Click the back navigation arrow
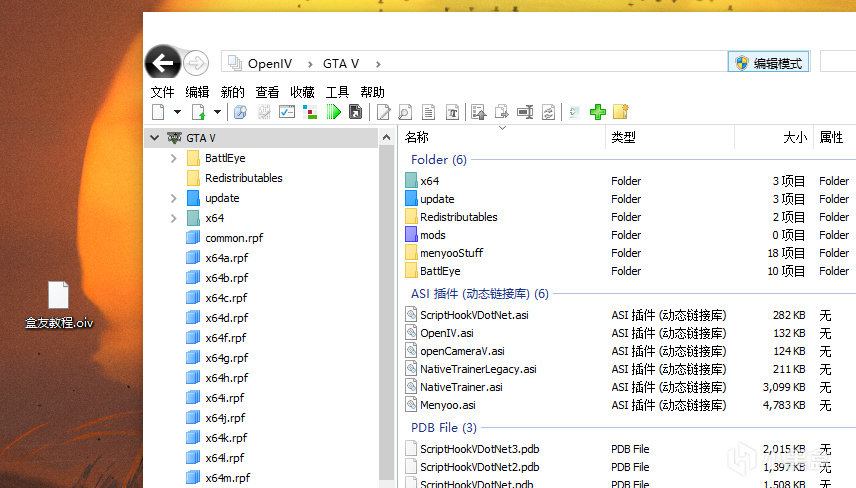 (163, 63)
